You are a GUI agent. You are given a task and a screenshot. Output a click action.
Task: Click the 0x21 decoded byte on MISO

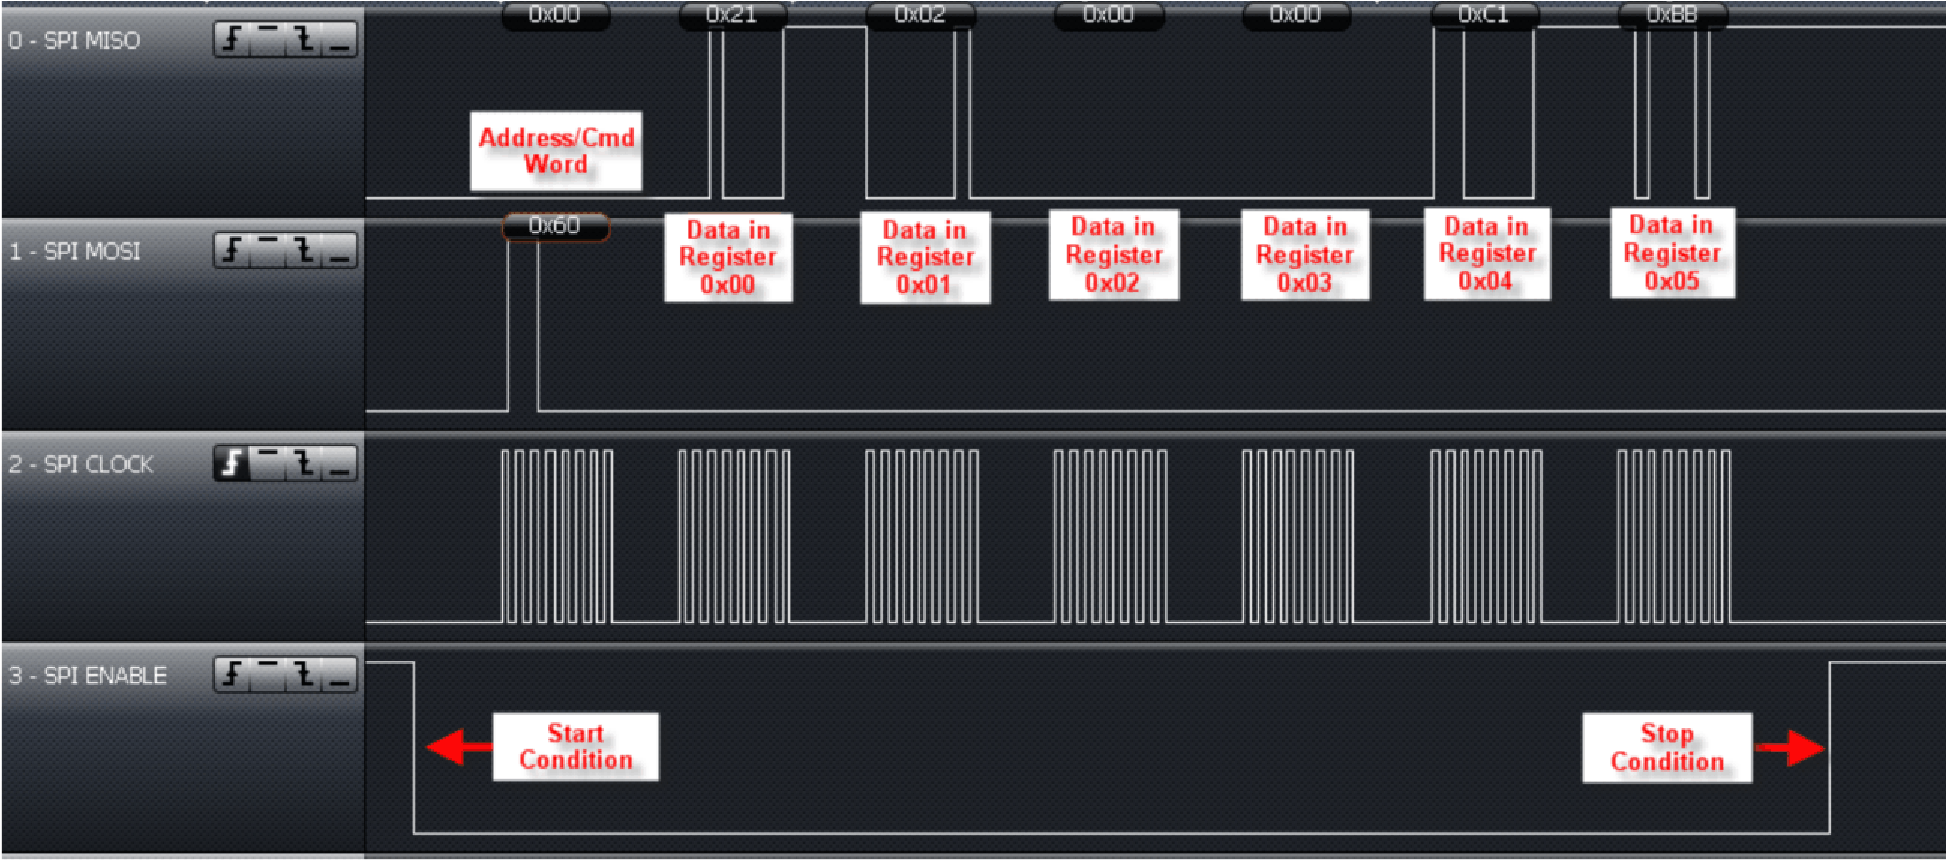tap(732, 15)
